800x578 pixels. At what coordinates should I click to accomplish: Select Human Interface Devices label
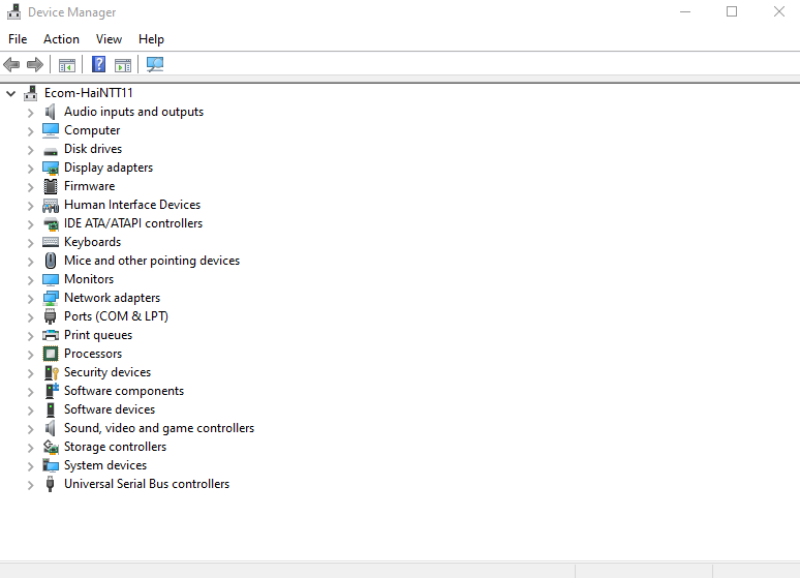[x=132, y=205]
